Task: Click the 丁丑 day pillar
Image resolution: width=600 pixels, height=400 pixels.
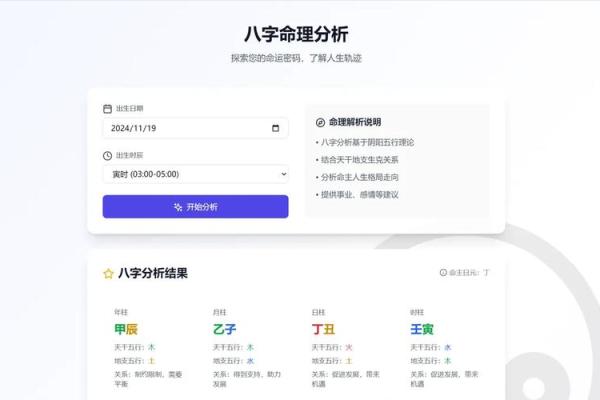Action: point(323,329)
